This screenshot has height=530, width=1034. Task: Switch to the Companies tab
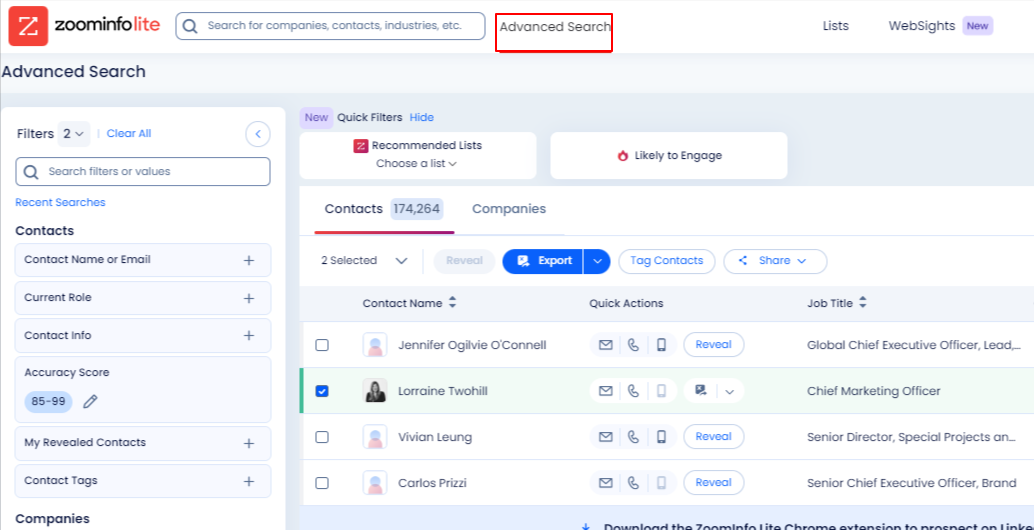[x=509, y=209]
